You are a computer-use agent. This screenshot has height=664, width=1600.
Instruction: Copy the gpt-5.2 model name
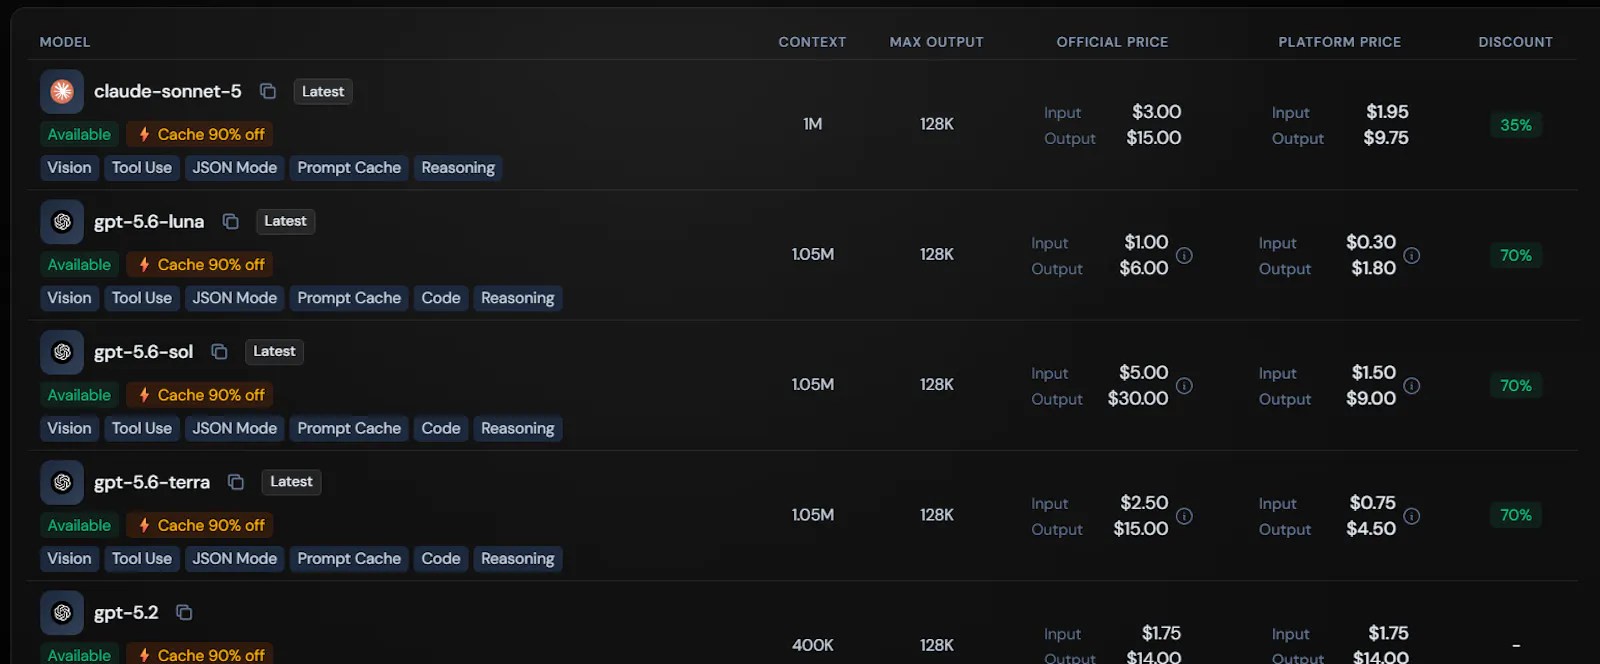(184, 612)
